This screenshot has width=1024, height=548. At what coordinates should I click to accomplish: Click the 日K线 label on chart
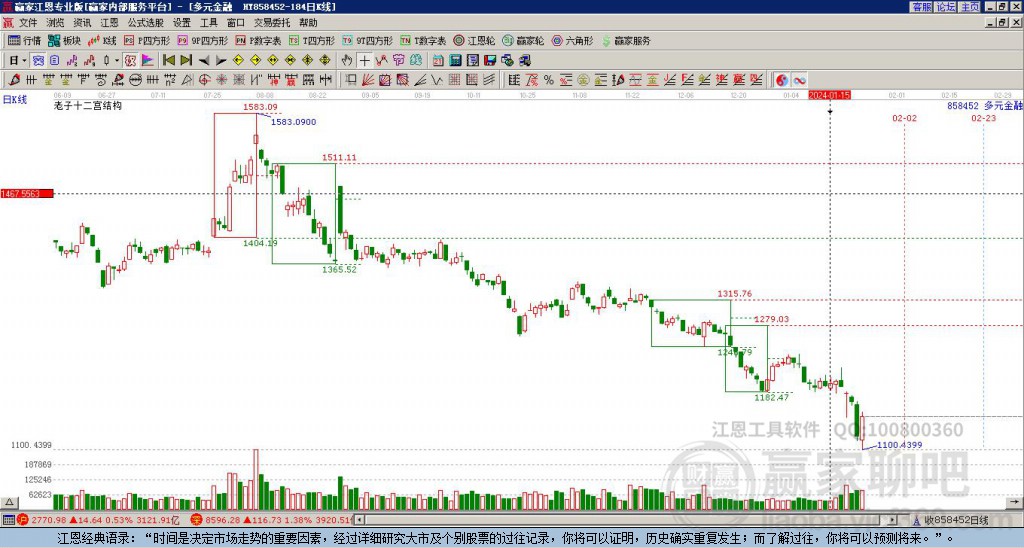point(14,99)
